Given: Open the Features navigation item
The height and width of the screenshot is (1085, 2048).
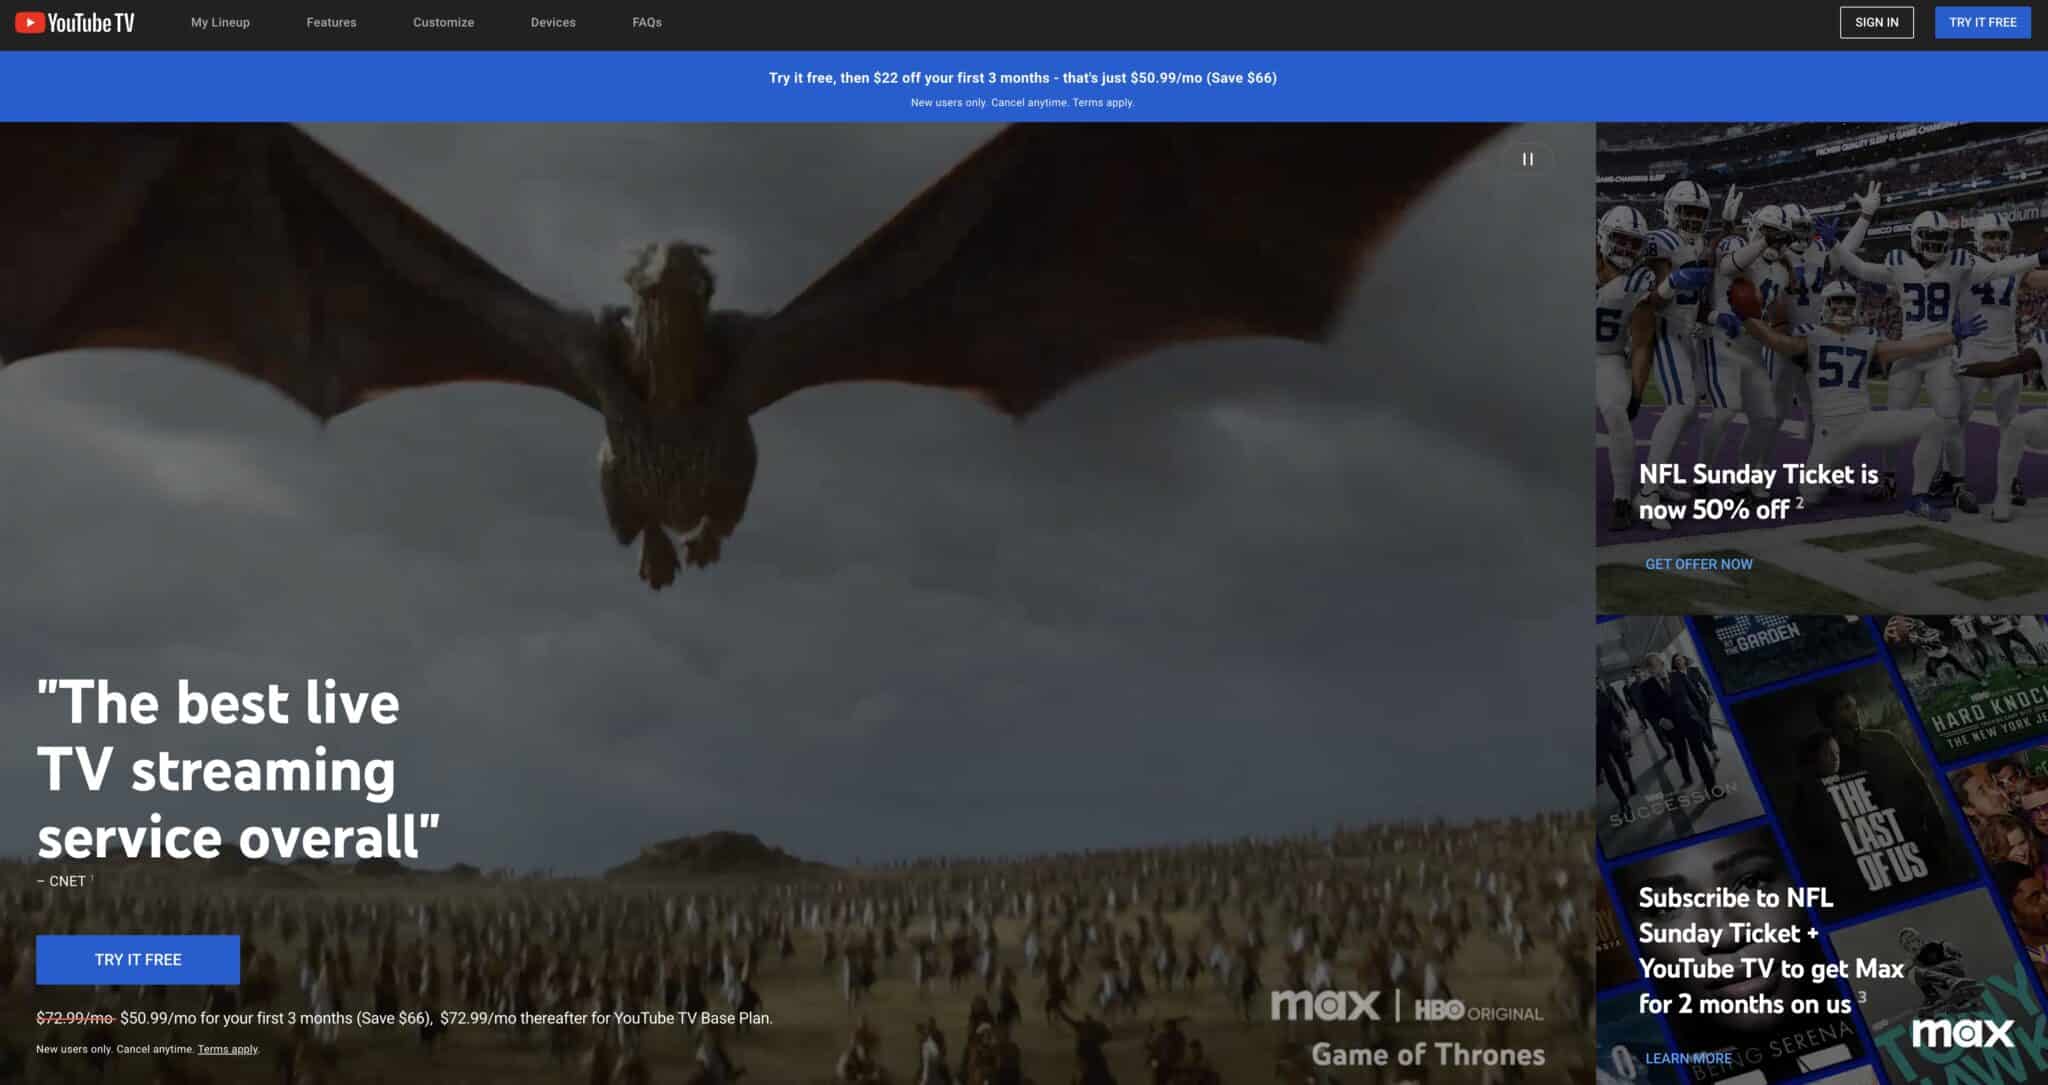Looking at the screenshot, I should click(331, 22).
